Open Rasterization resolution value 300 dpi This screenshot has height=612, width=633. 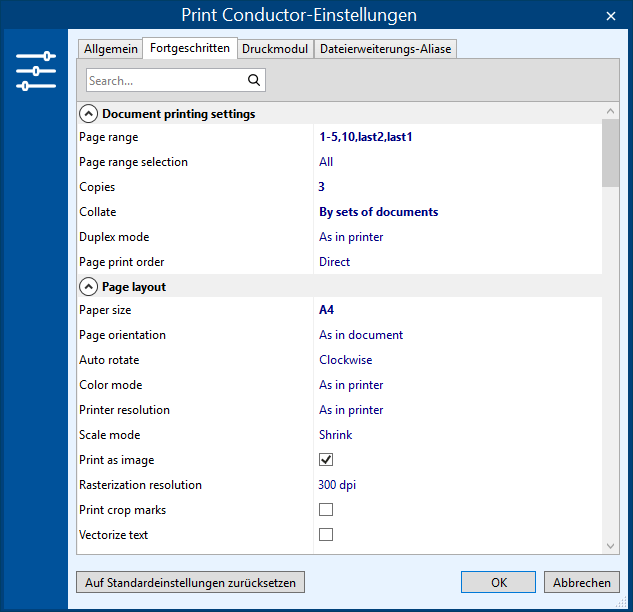pos(337,485)
